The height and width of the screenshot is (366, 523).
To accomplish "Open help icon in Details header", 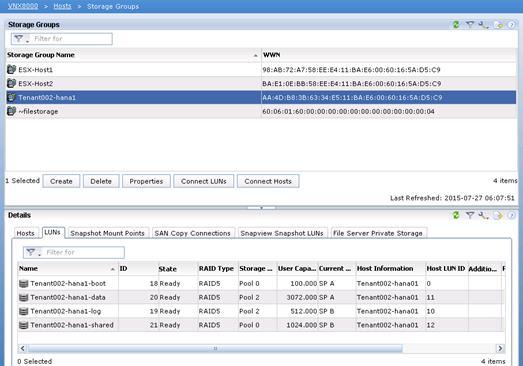I will (511, 216).
